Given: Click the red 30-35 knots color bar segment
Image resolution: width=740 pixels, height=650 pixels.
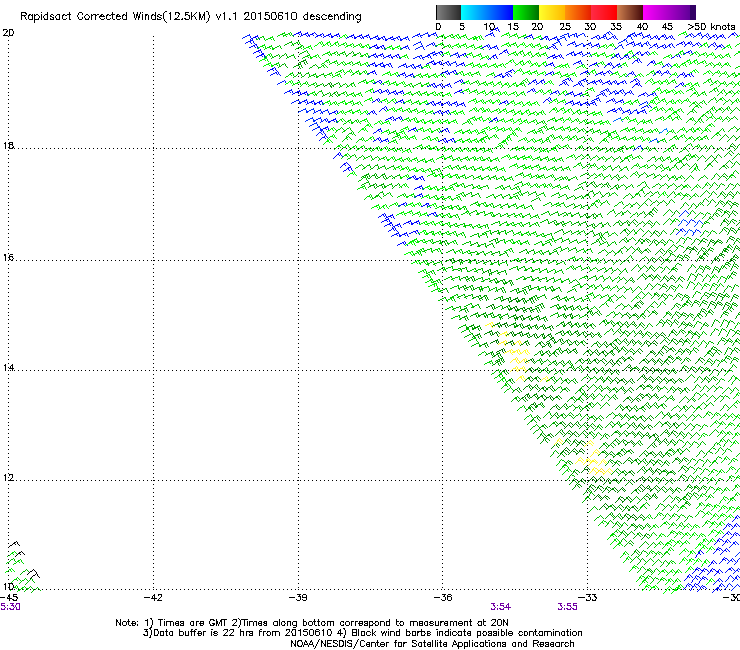Looking at the screenshot, I should 604,12.
